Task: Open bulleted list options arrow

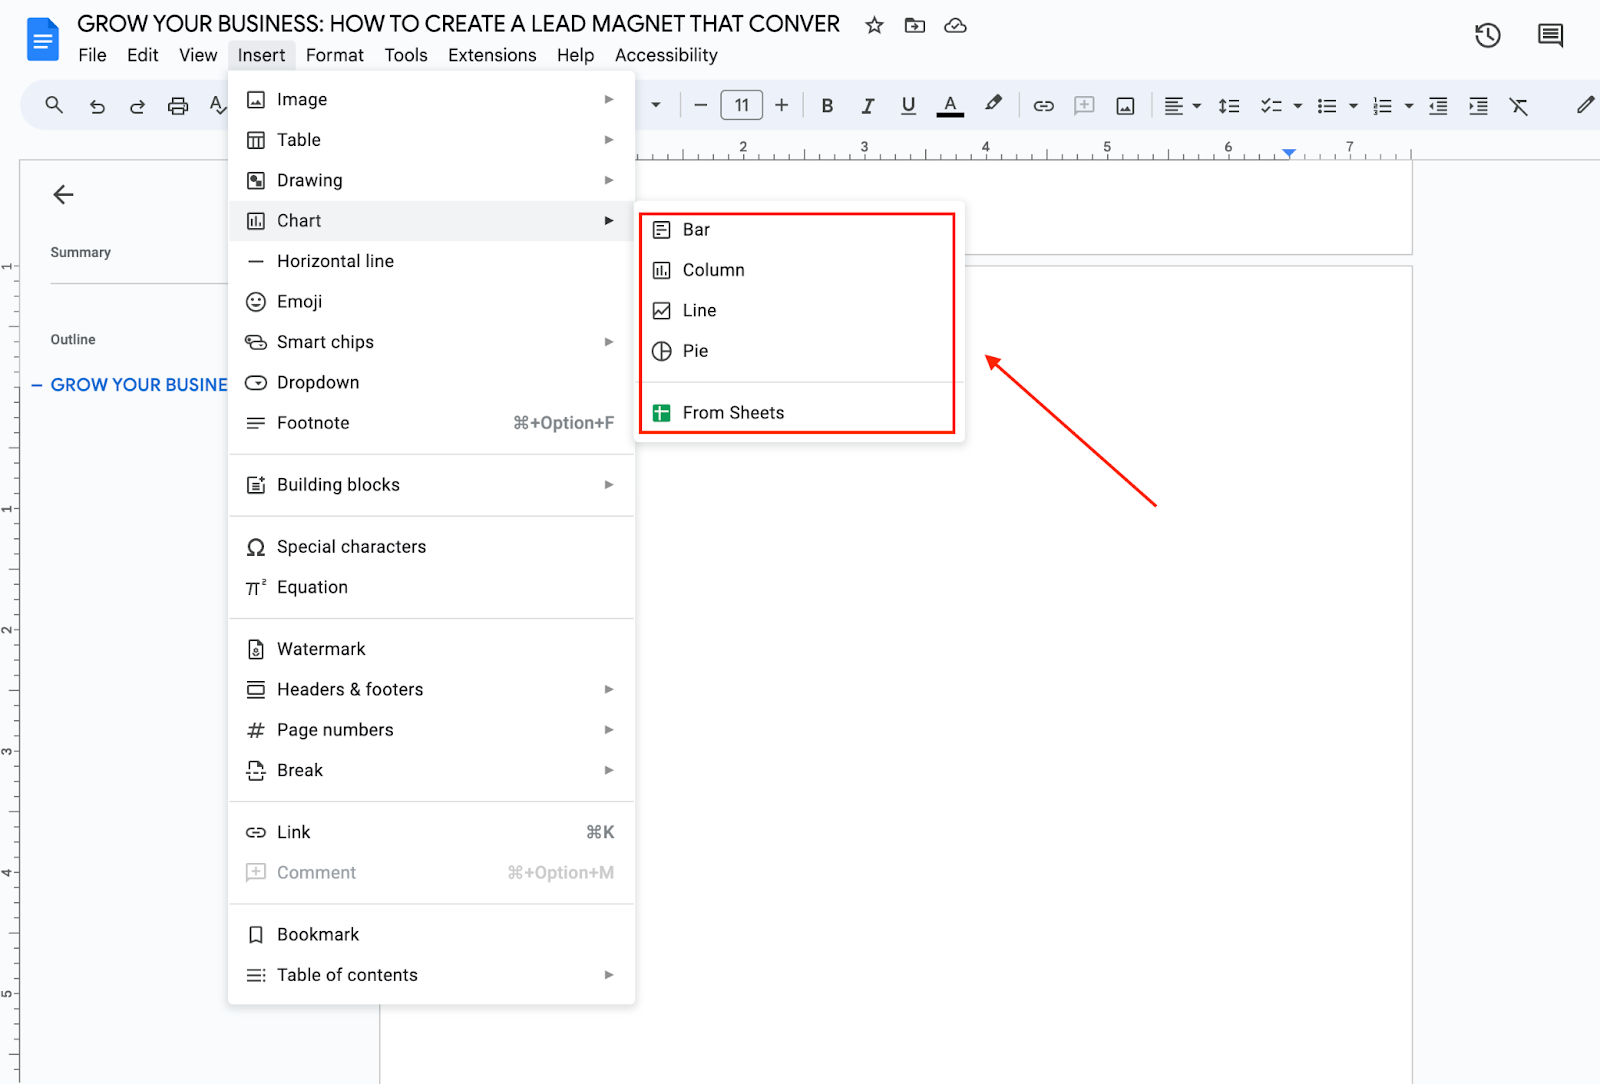Action: 1353,106
